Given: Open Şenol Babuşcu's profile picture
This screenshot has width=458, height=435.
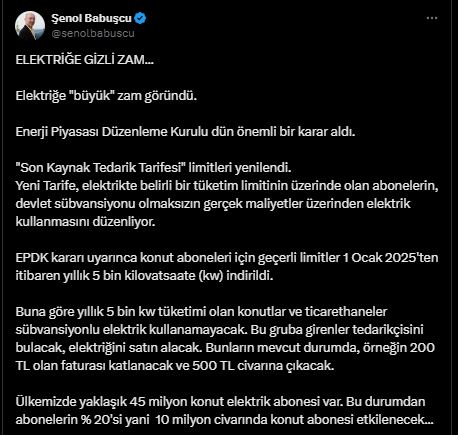Looking at the screenshot, I should [30, 26].
